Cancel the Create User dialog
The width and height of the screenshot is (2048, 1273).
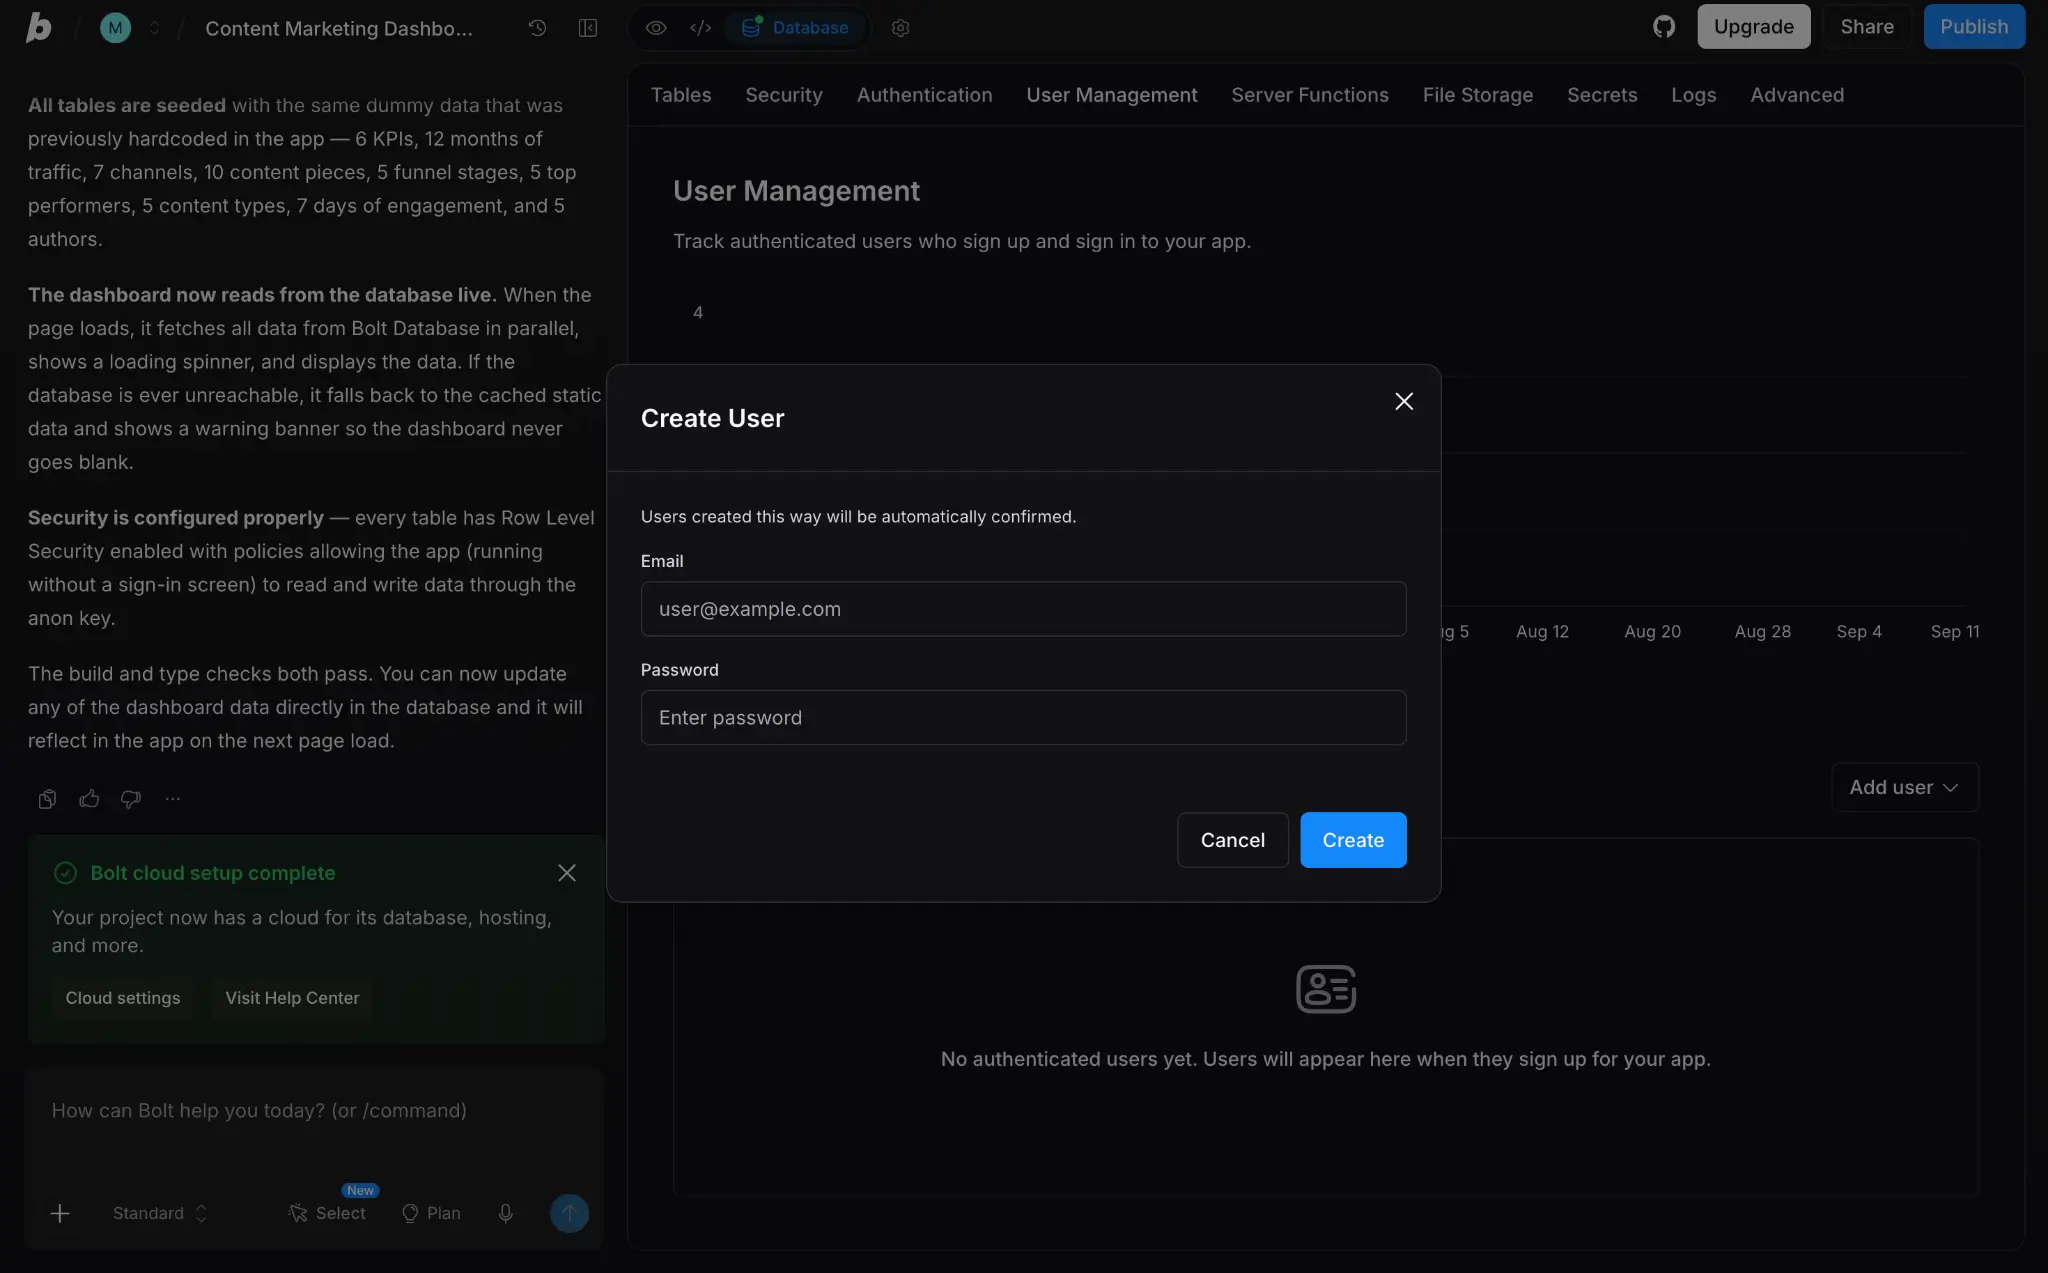coord(1232,840)
